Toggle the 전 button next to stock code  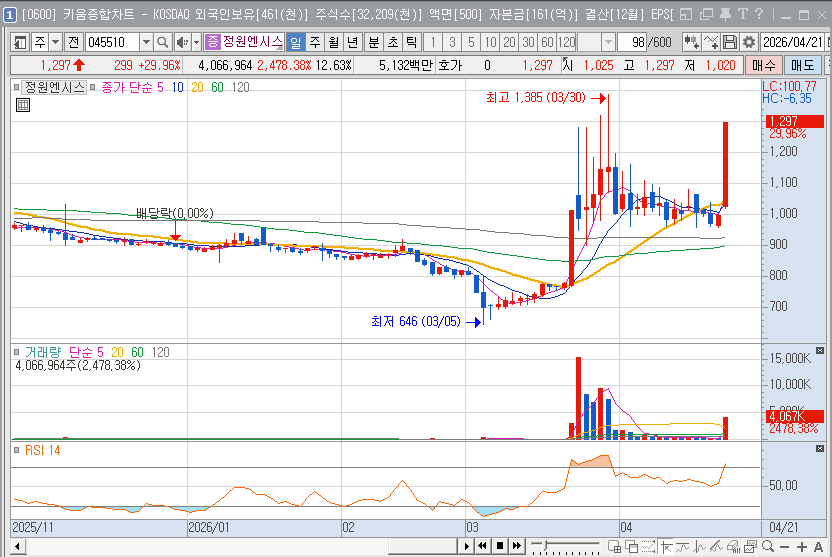point(74,42)
